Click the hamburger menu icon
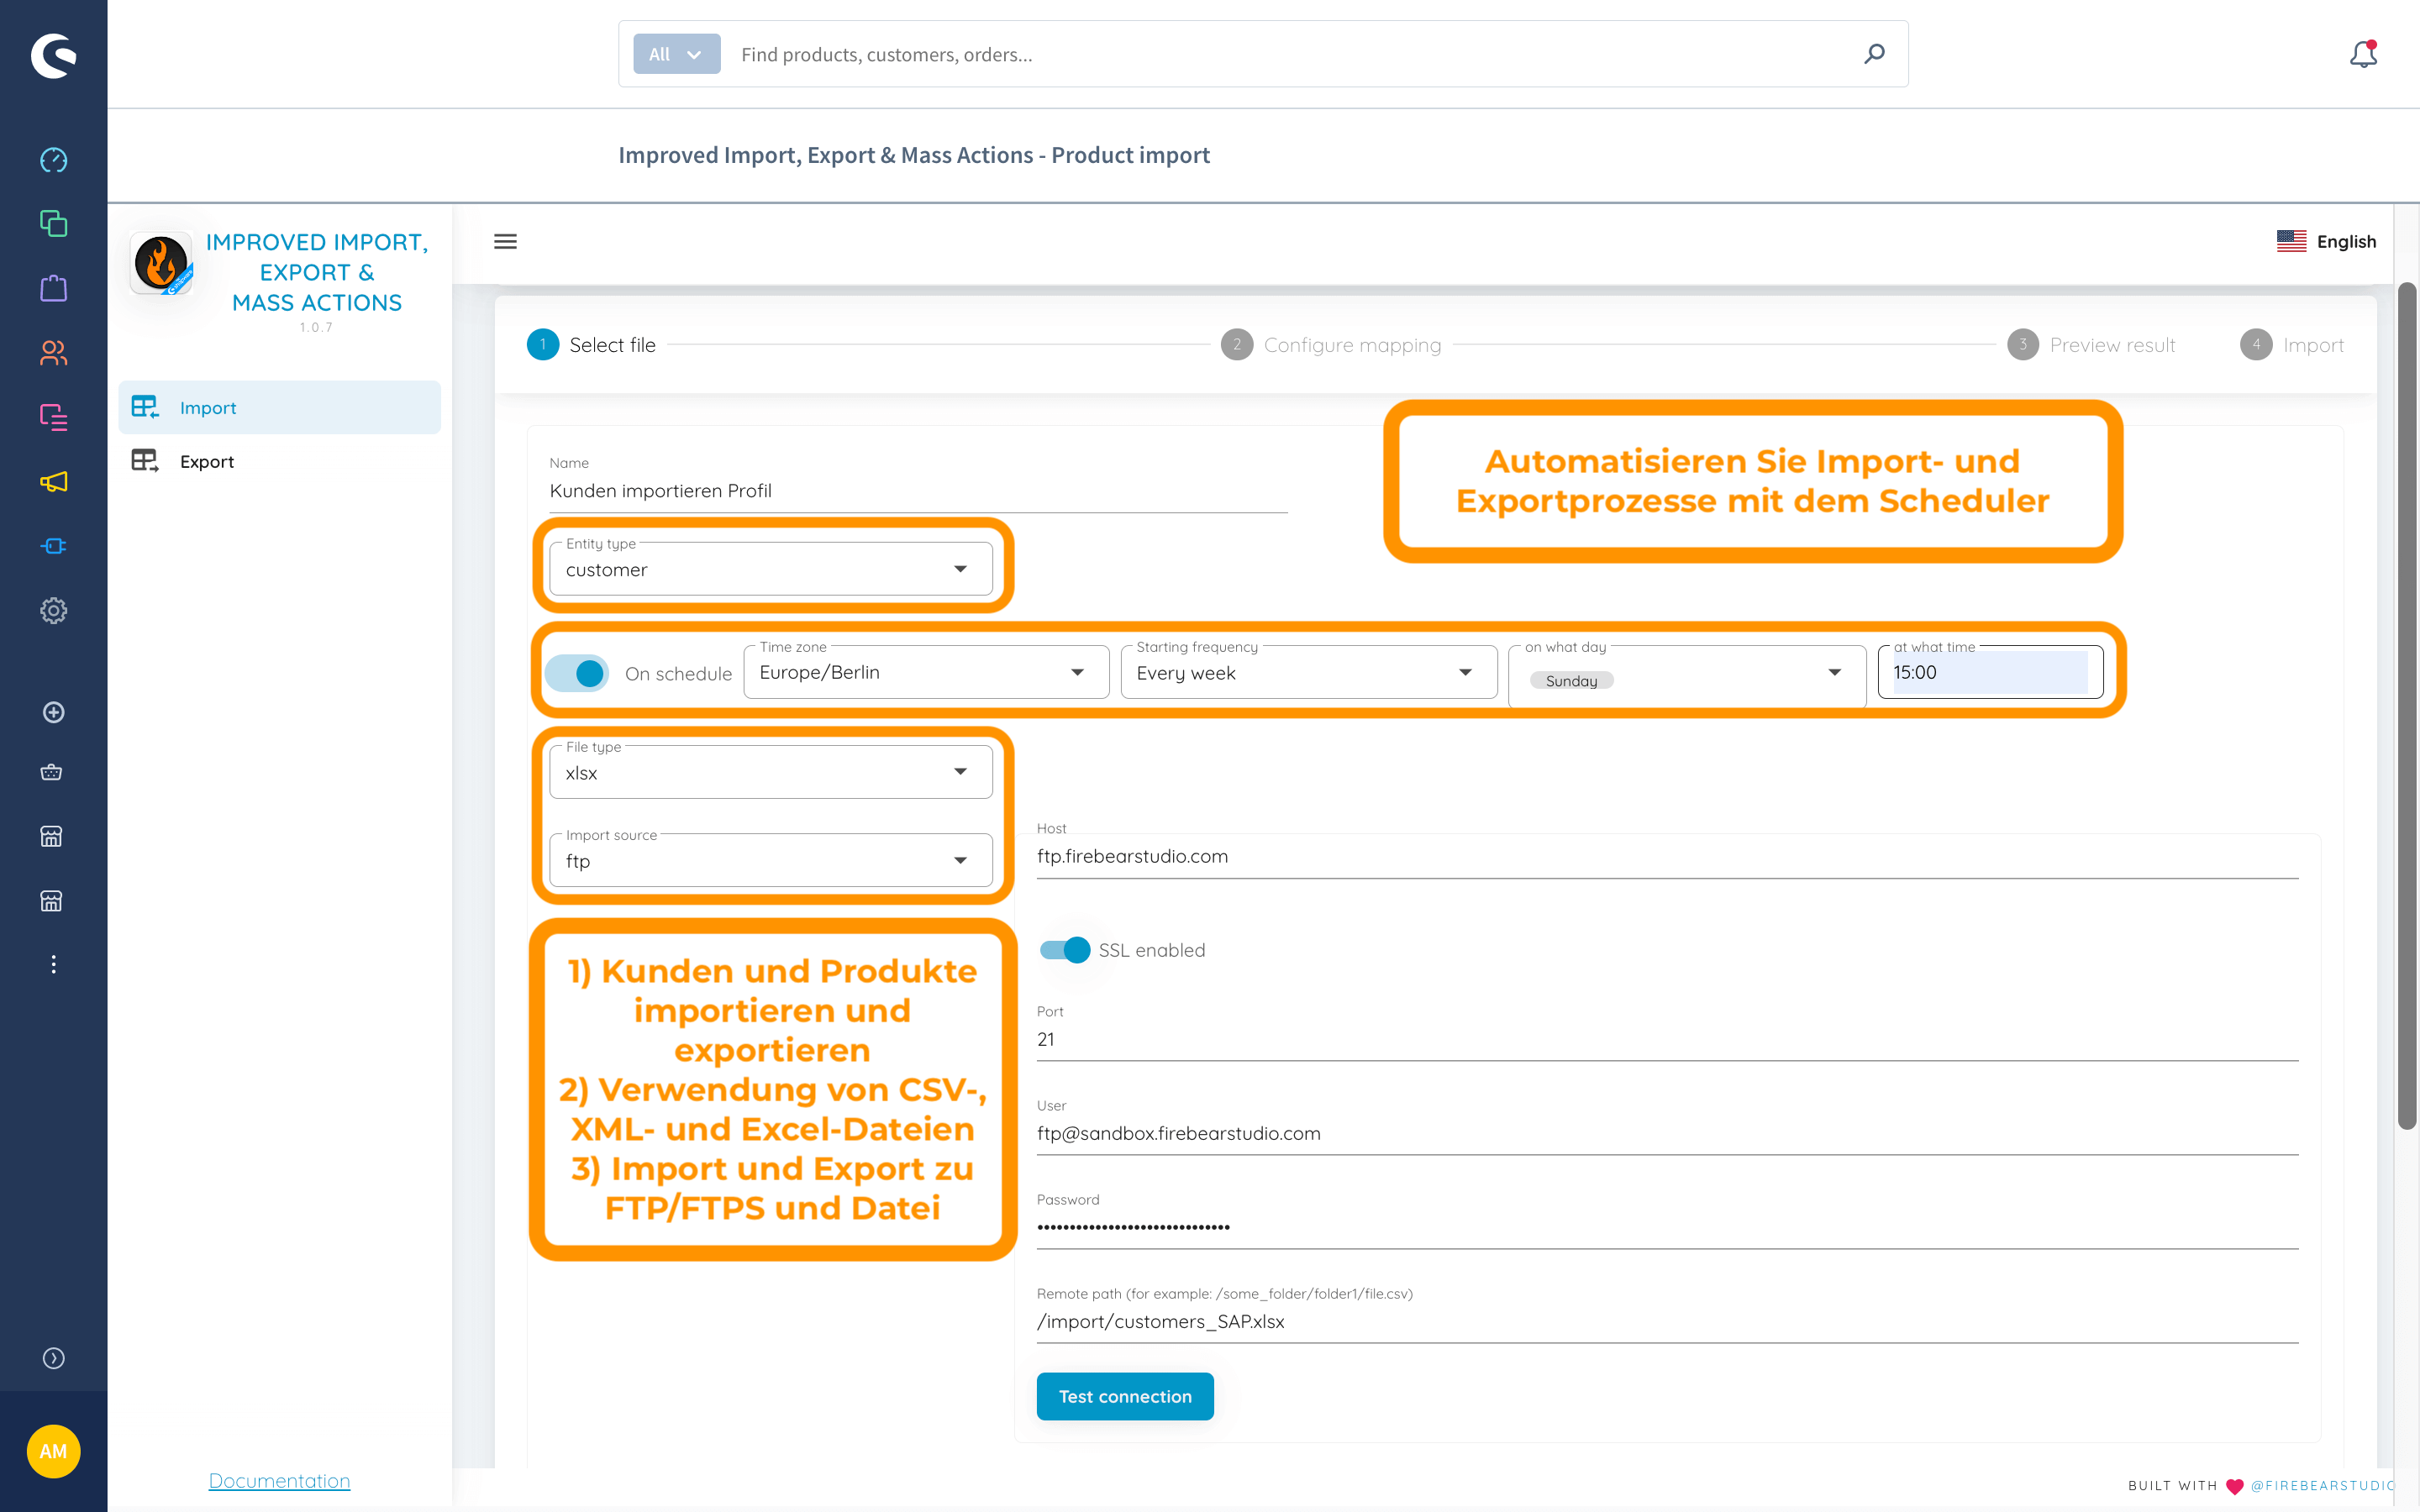The image size is (2420, 1512). 505,241
